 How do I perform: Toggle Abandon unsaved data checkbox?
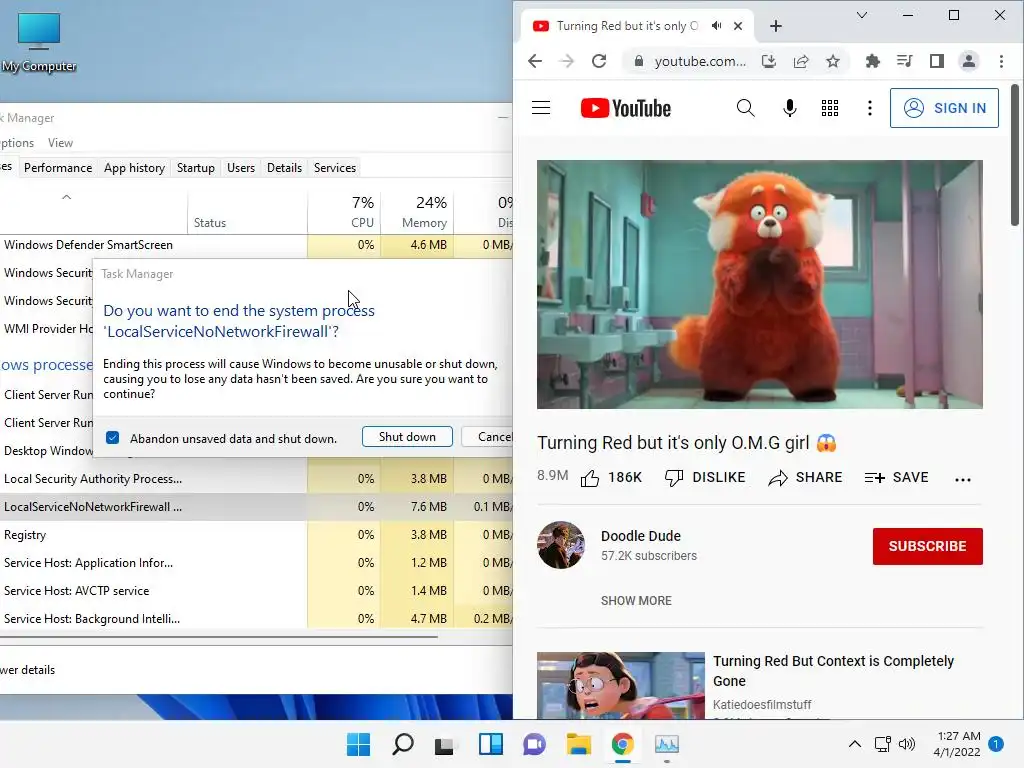coord(112,438)
